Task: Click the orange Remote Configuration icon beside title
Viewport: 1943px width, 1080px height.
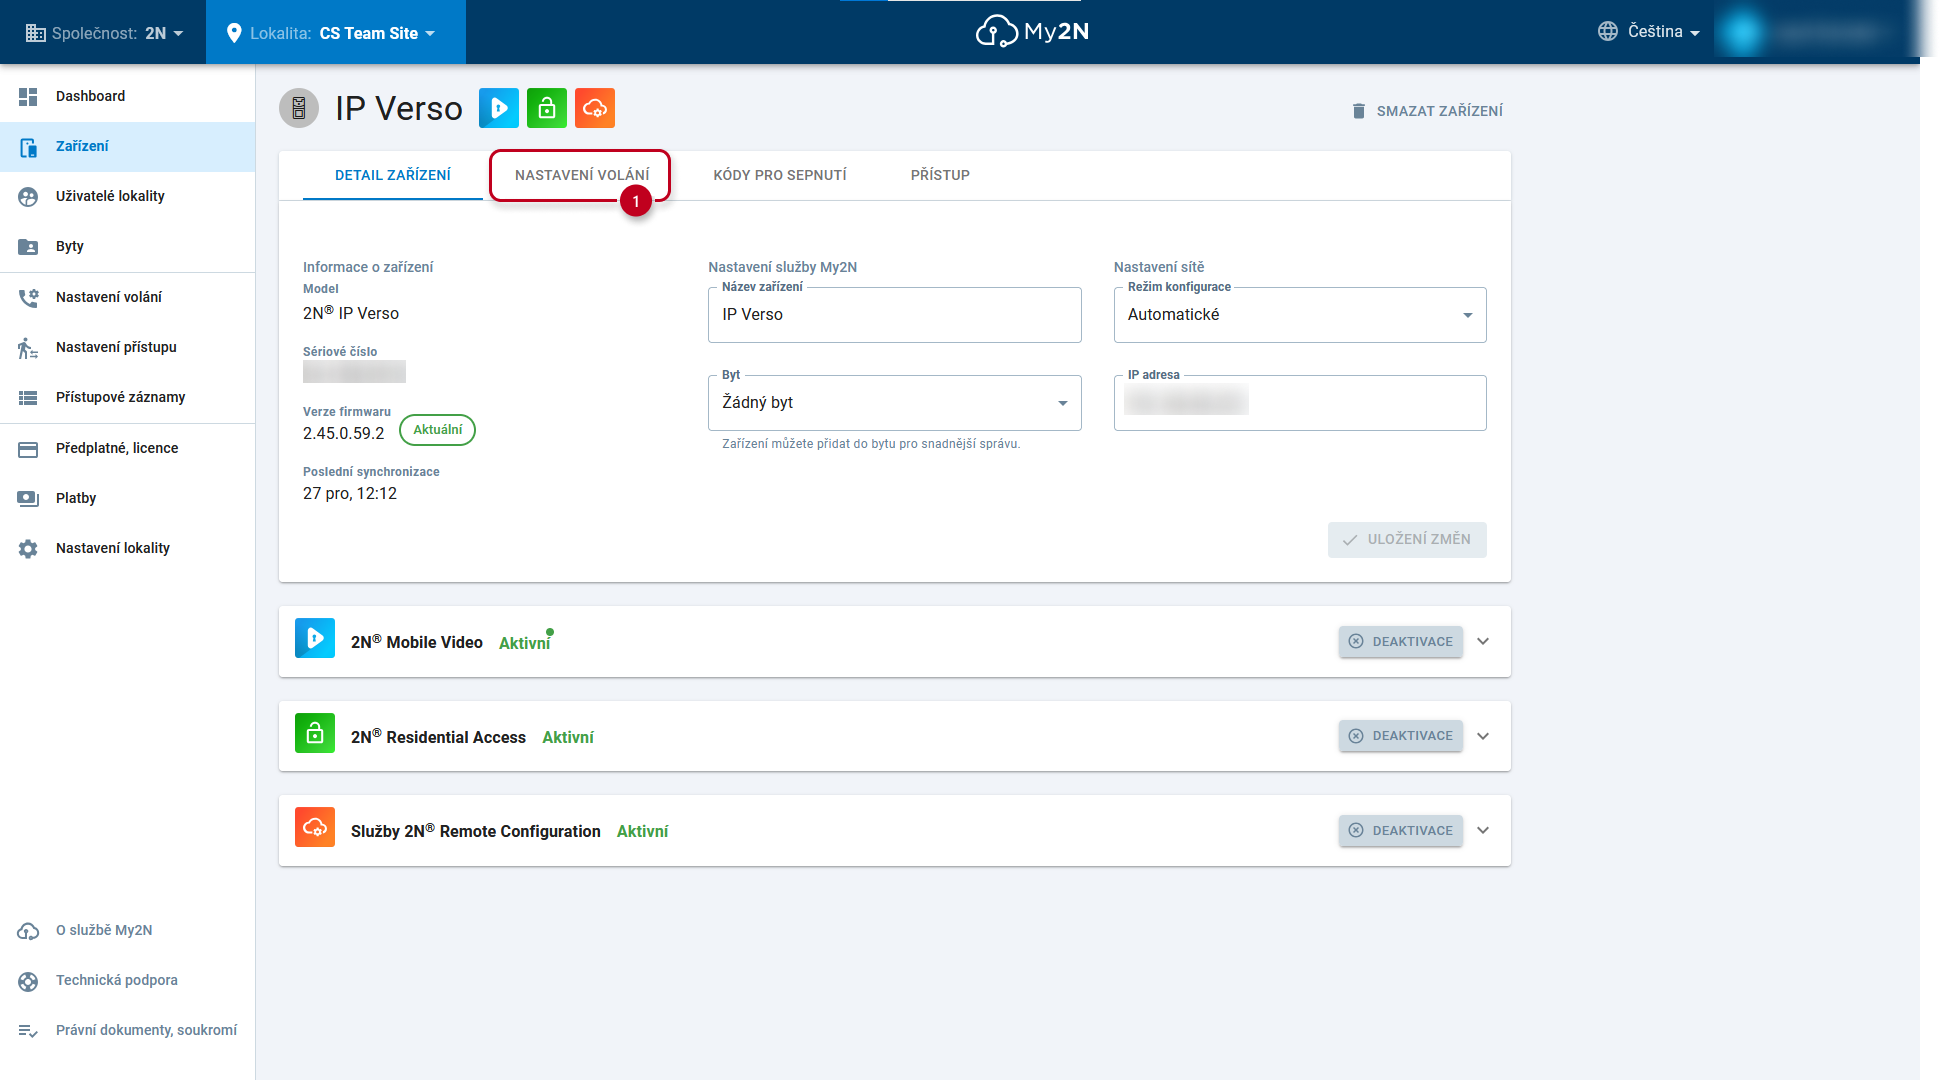Action: [x=595, y=108]
